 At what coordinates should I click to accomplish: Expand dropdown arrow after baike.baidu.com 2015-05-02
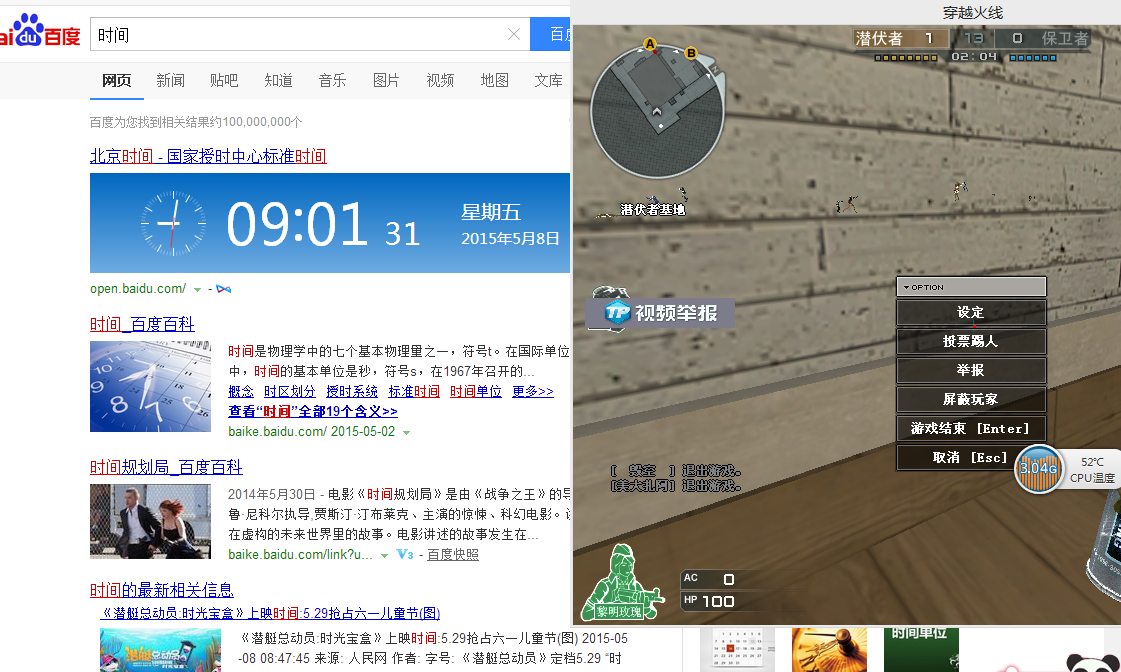[x=406, y=433]
